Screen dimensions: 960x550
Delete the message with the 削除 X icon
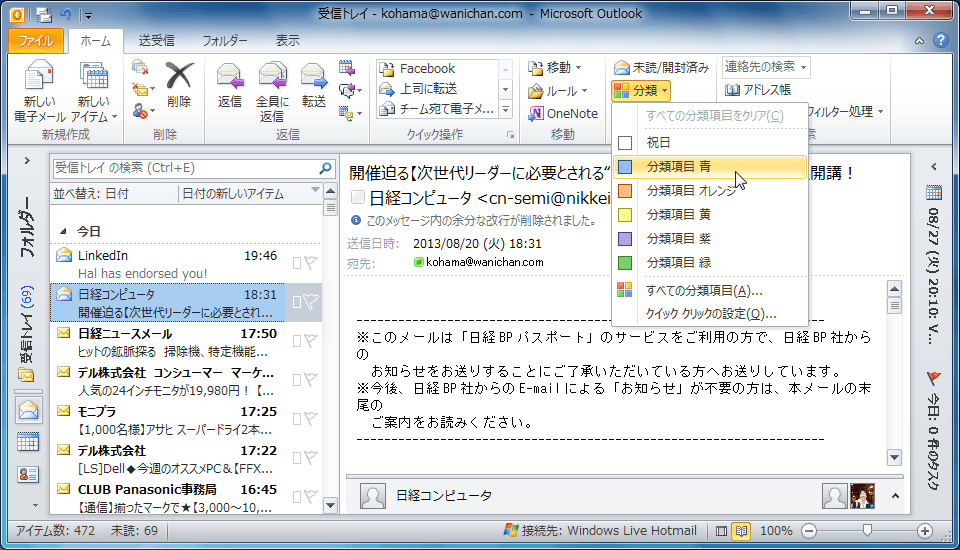coord(179,86)
